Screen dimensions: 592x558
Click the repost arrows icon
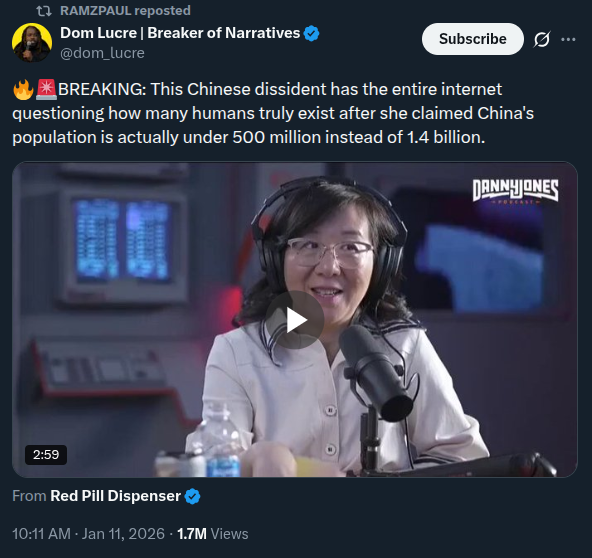click(x=44, y=11)
